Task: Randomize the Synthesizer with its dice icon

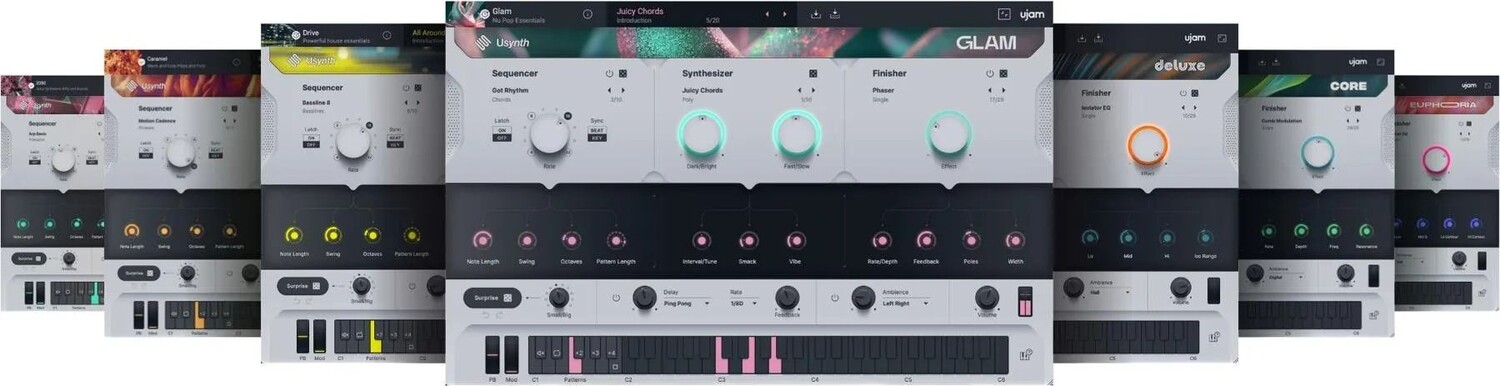Action: (x=813, y=73)
